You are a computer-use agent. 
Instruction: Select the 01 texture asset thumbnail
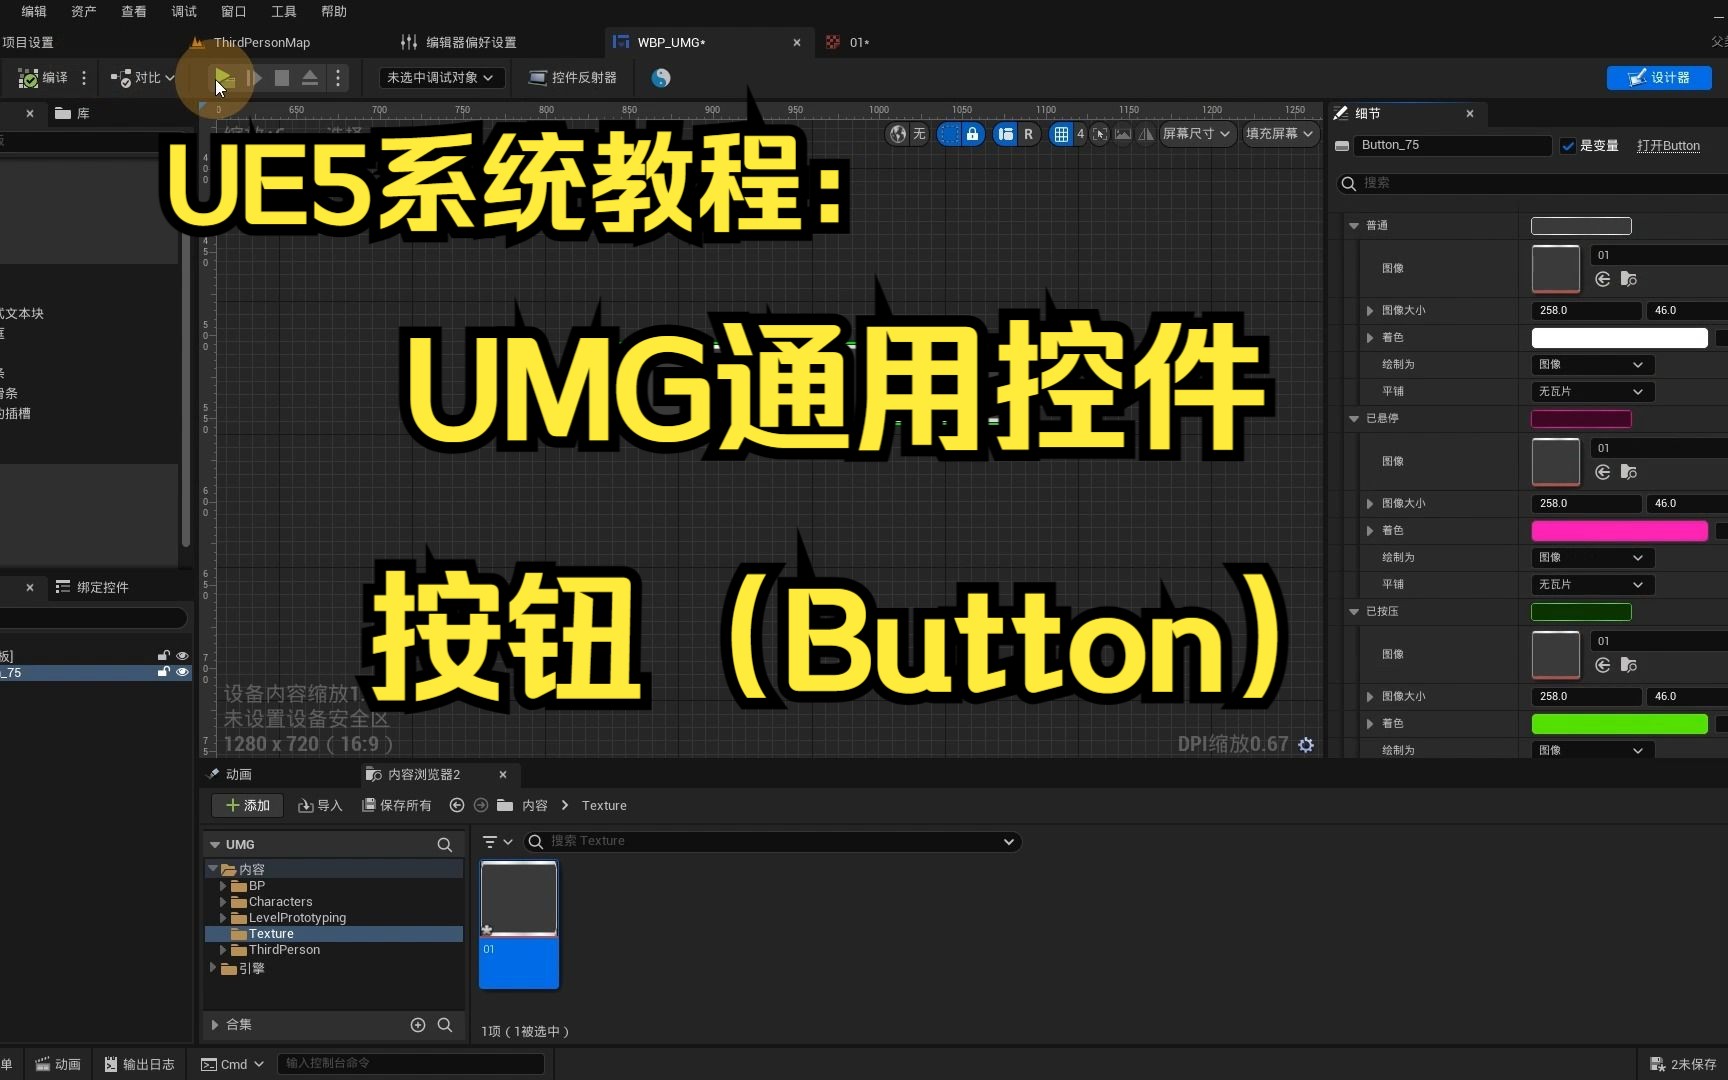(519, 925)
